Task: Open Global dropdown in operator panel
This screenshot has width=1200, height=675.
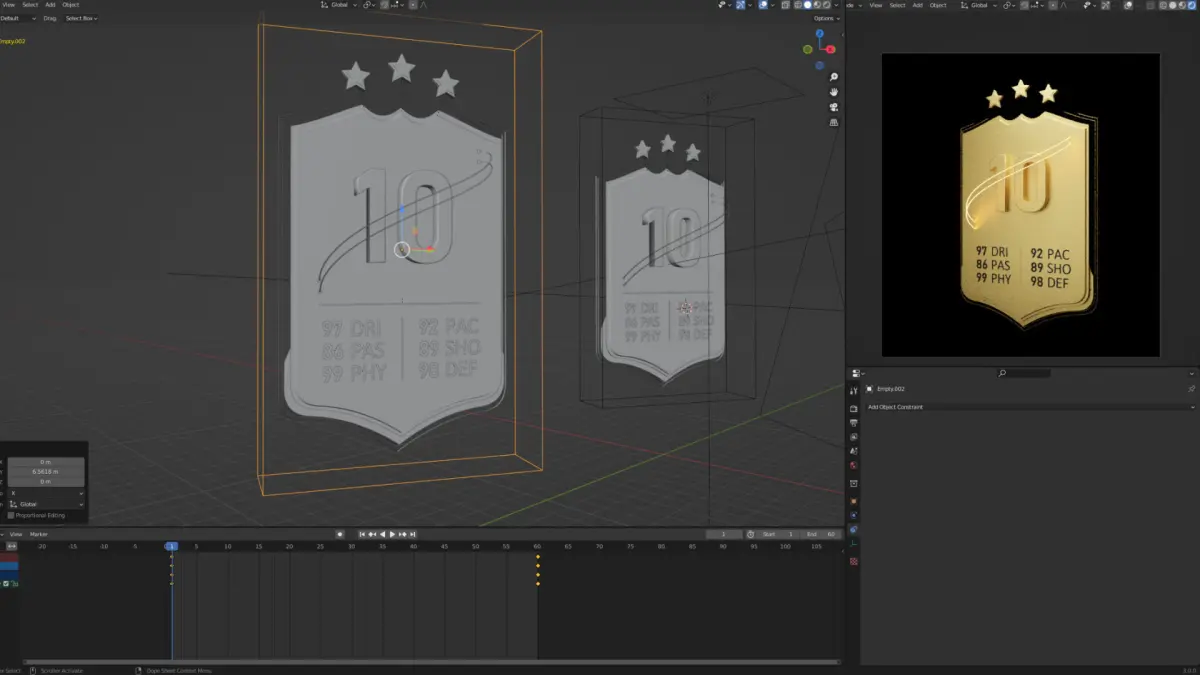Action: tap(45, 504)
